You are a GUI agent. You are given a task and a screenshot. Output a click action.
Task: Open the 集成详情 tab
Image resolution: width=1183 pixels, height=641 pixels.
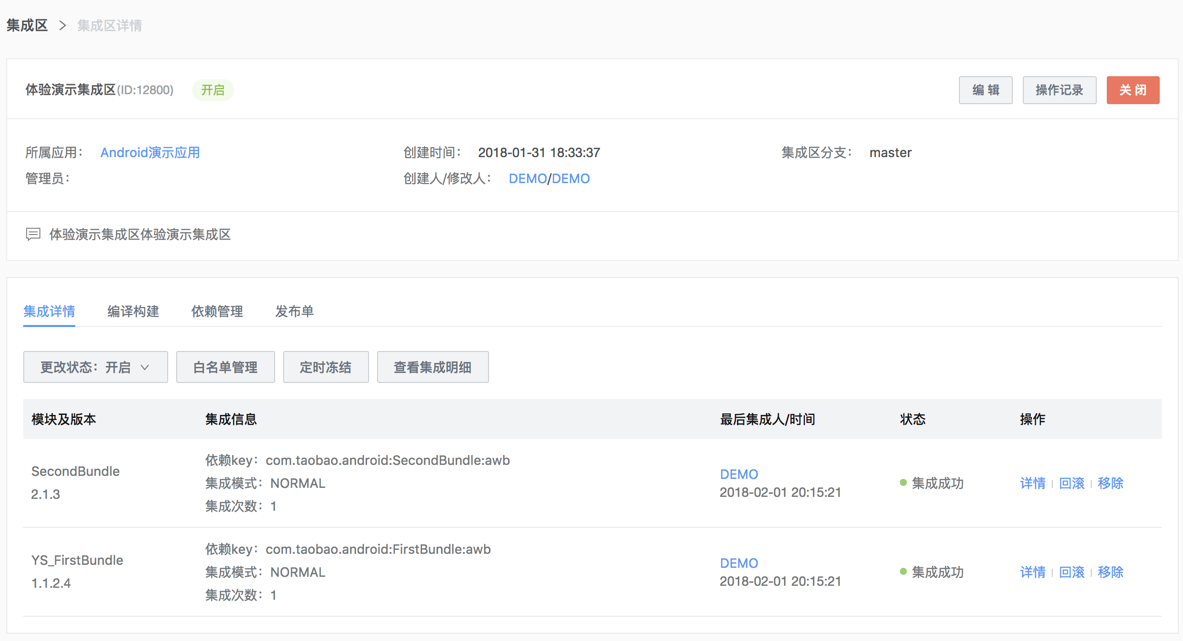tap(49, 311)
